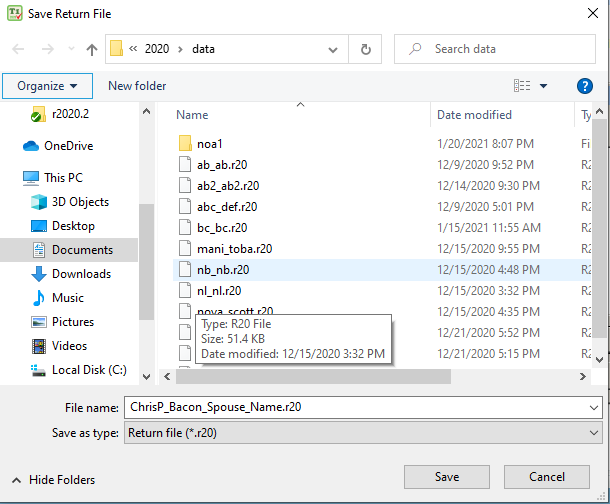Click New folder in the toolbar
610x504 pixels.
(137, 86)
